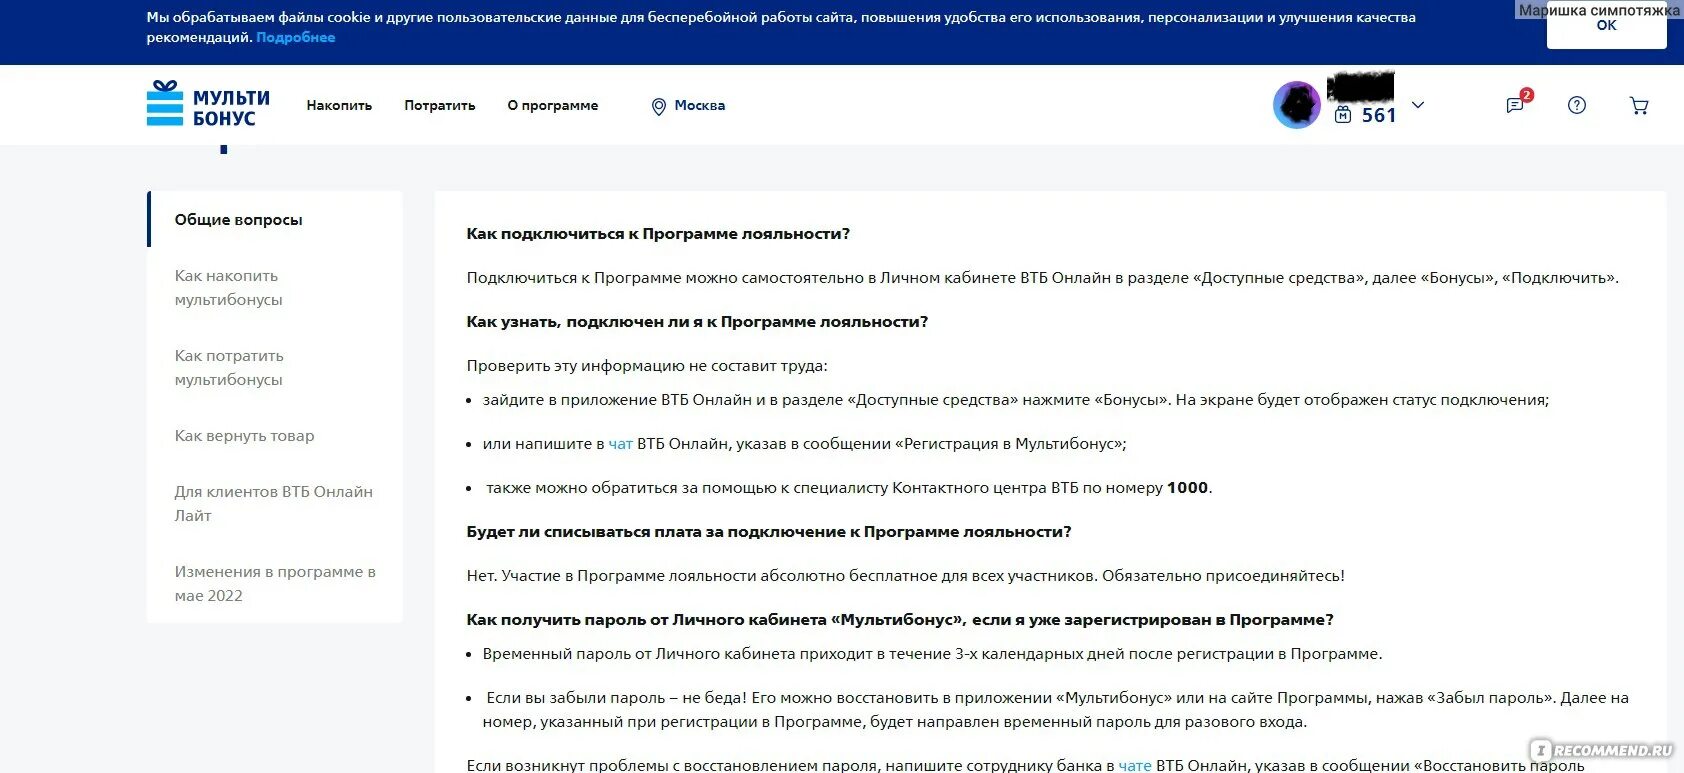The height and width of the screenshot is (773, 1684).
Task: Click Подробнее link in cookie banner
Action: [x=296, y=37]
